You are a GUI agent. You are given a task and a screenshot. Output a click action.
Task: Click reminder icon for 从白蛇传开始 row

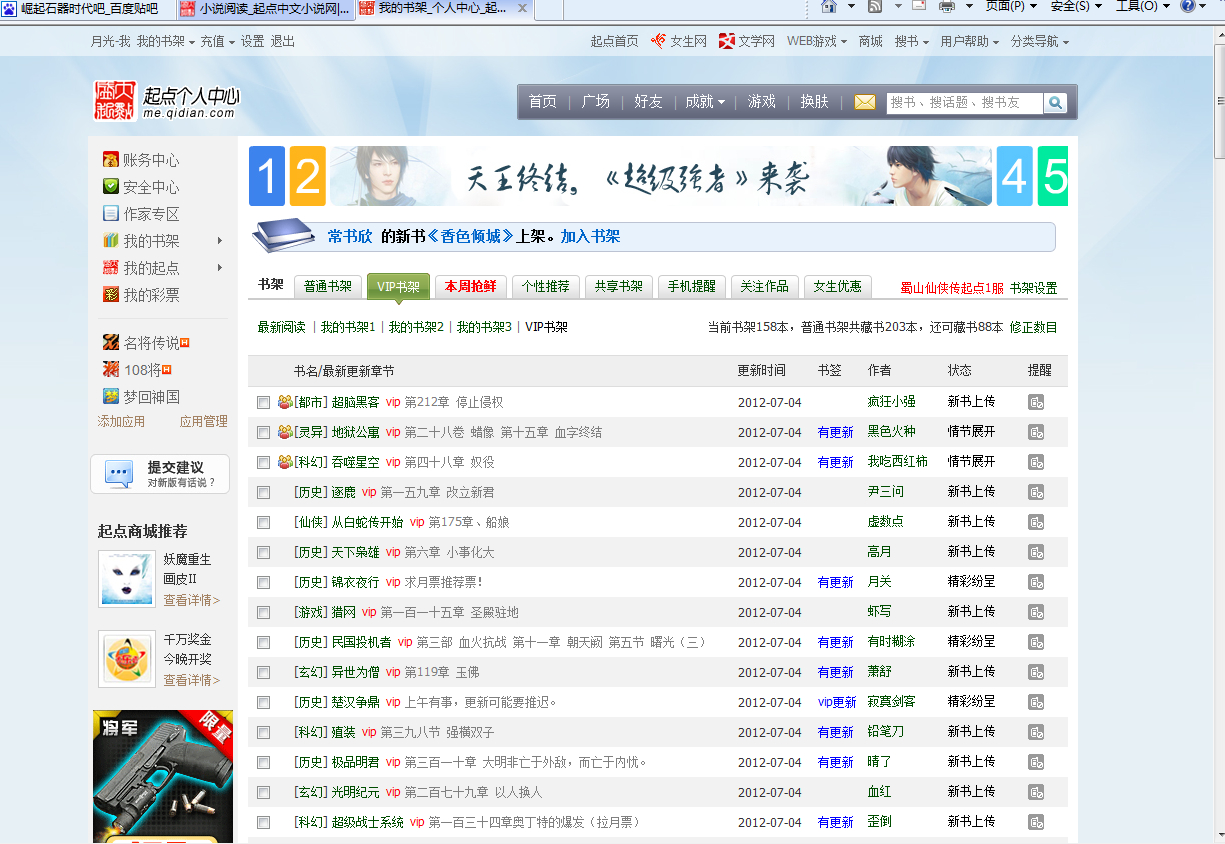click(x=1036, y=522)
